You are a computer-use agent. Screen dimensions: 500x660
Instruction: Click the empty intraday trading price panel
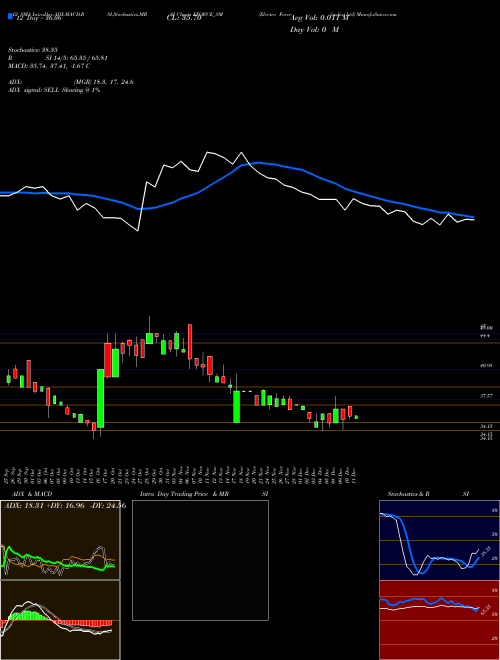coord(200,560)
